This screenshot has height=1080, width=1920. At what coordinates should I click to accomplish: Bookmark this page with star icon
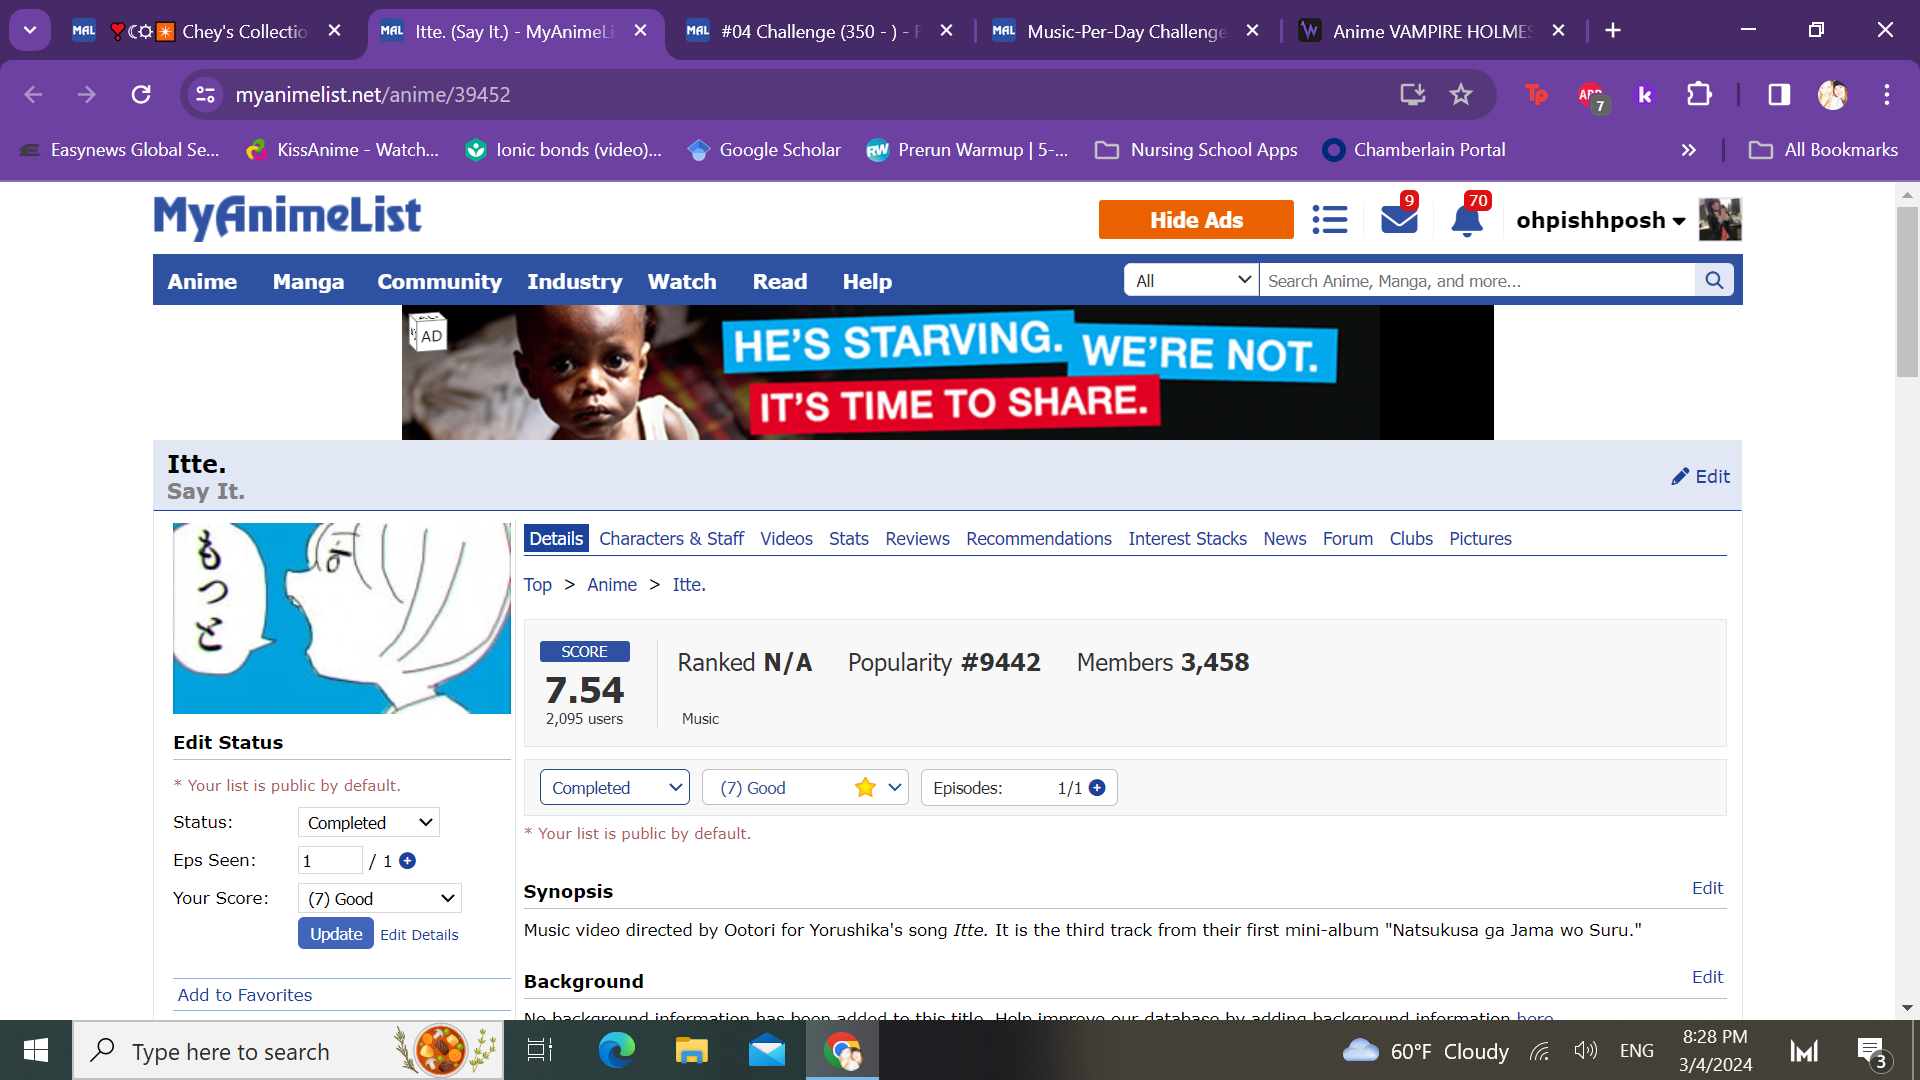point(1461,95)
